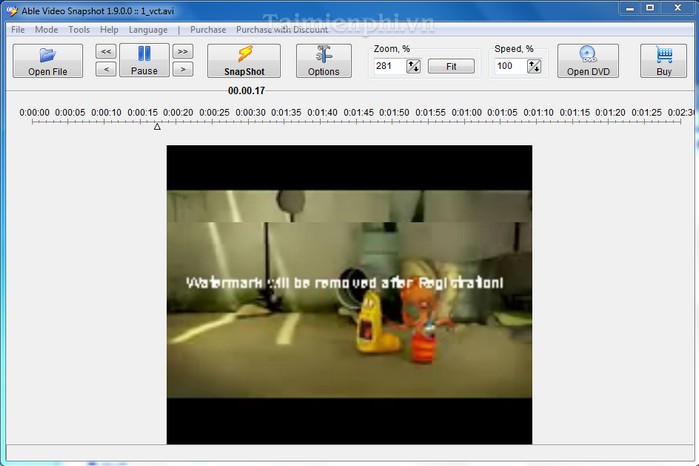
Task: Maximize the Able Video Snapshot window
Action: [x=650, y=8]
